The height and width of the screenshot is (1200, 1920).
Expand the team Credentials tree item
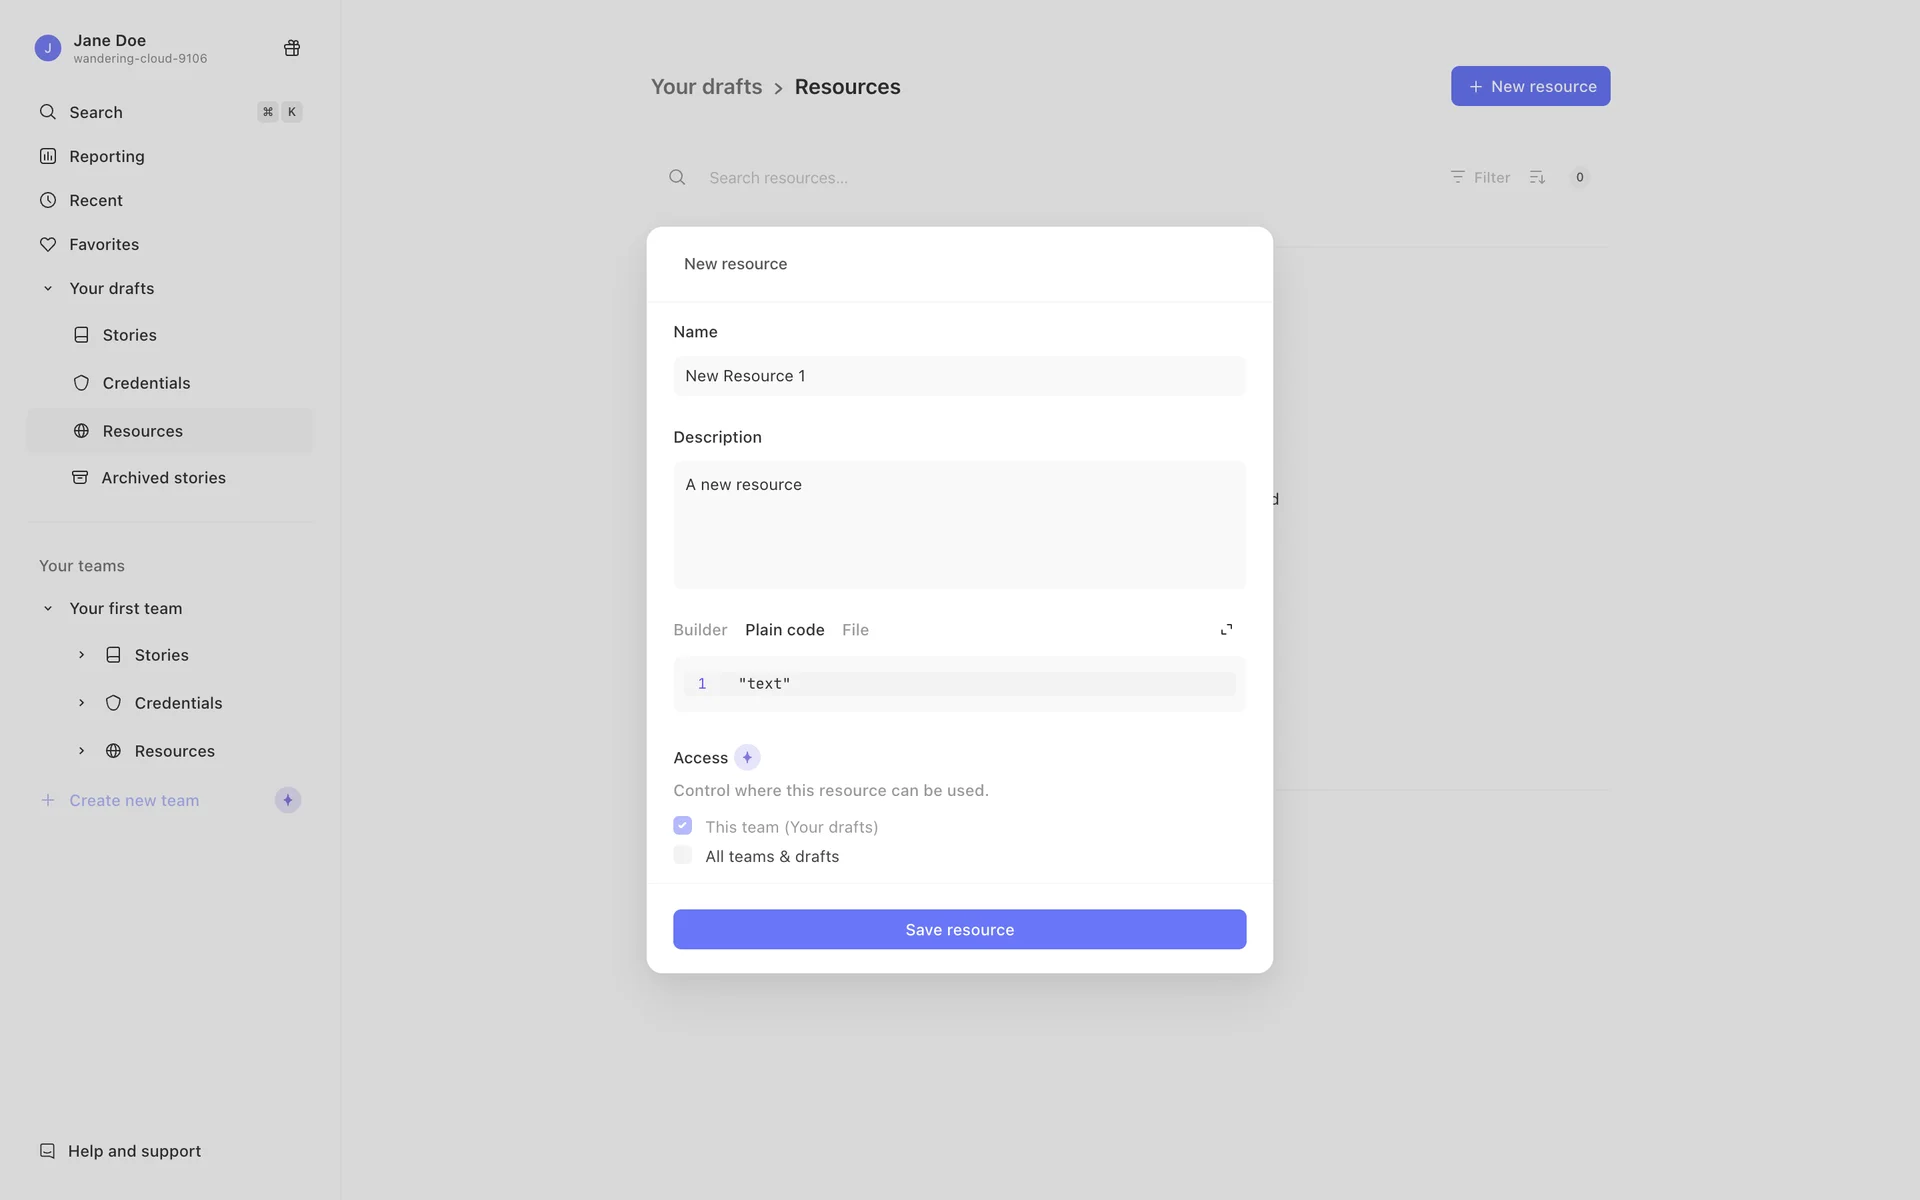pos(82,703)
